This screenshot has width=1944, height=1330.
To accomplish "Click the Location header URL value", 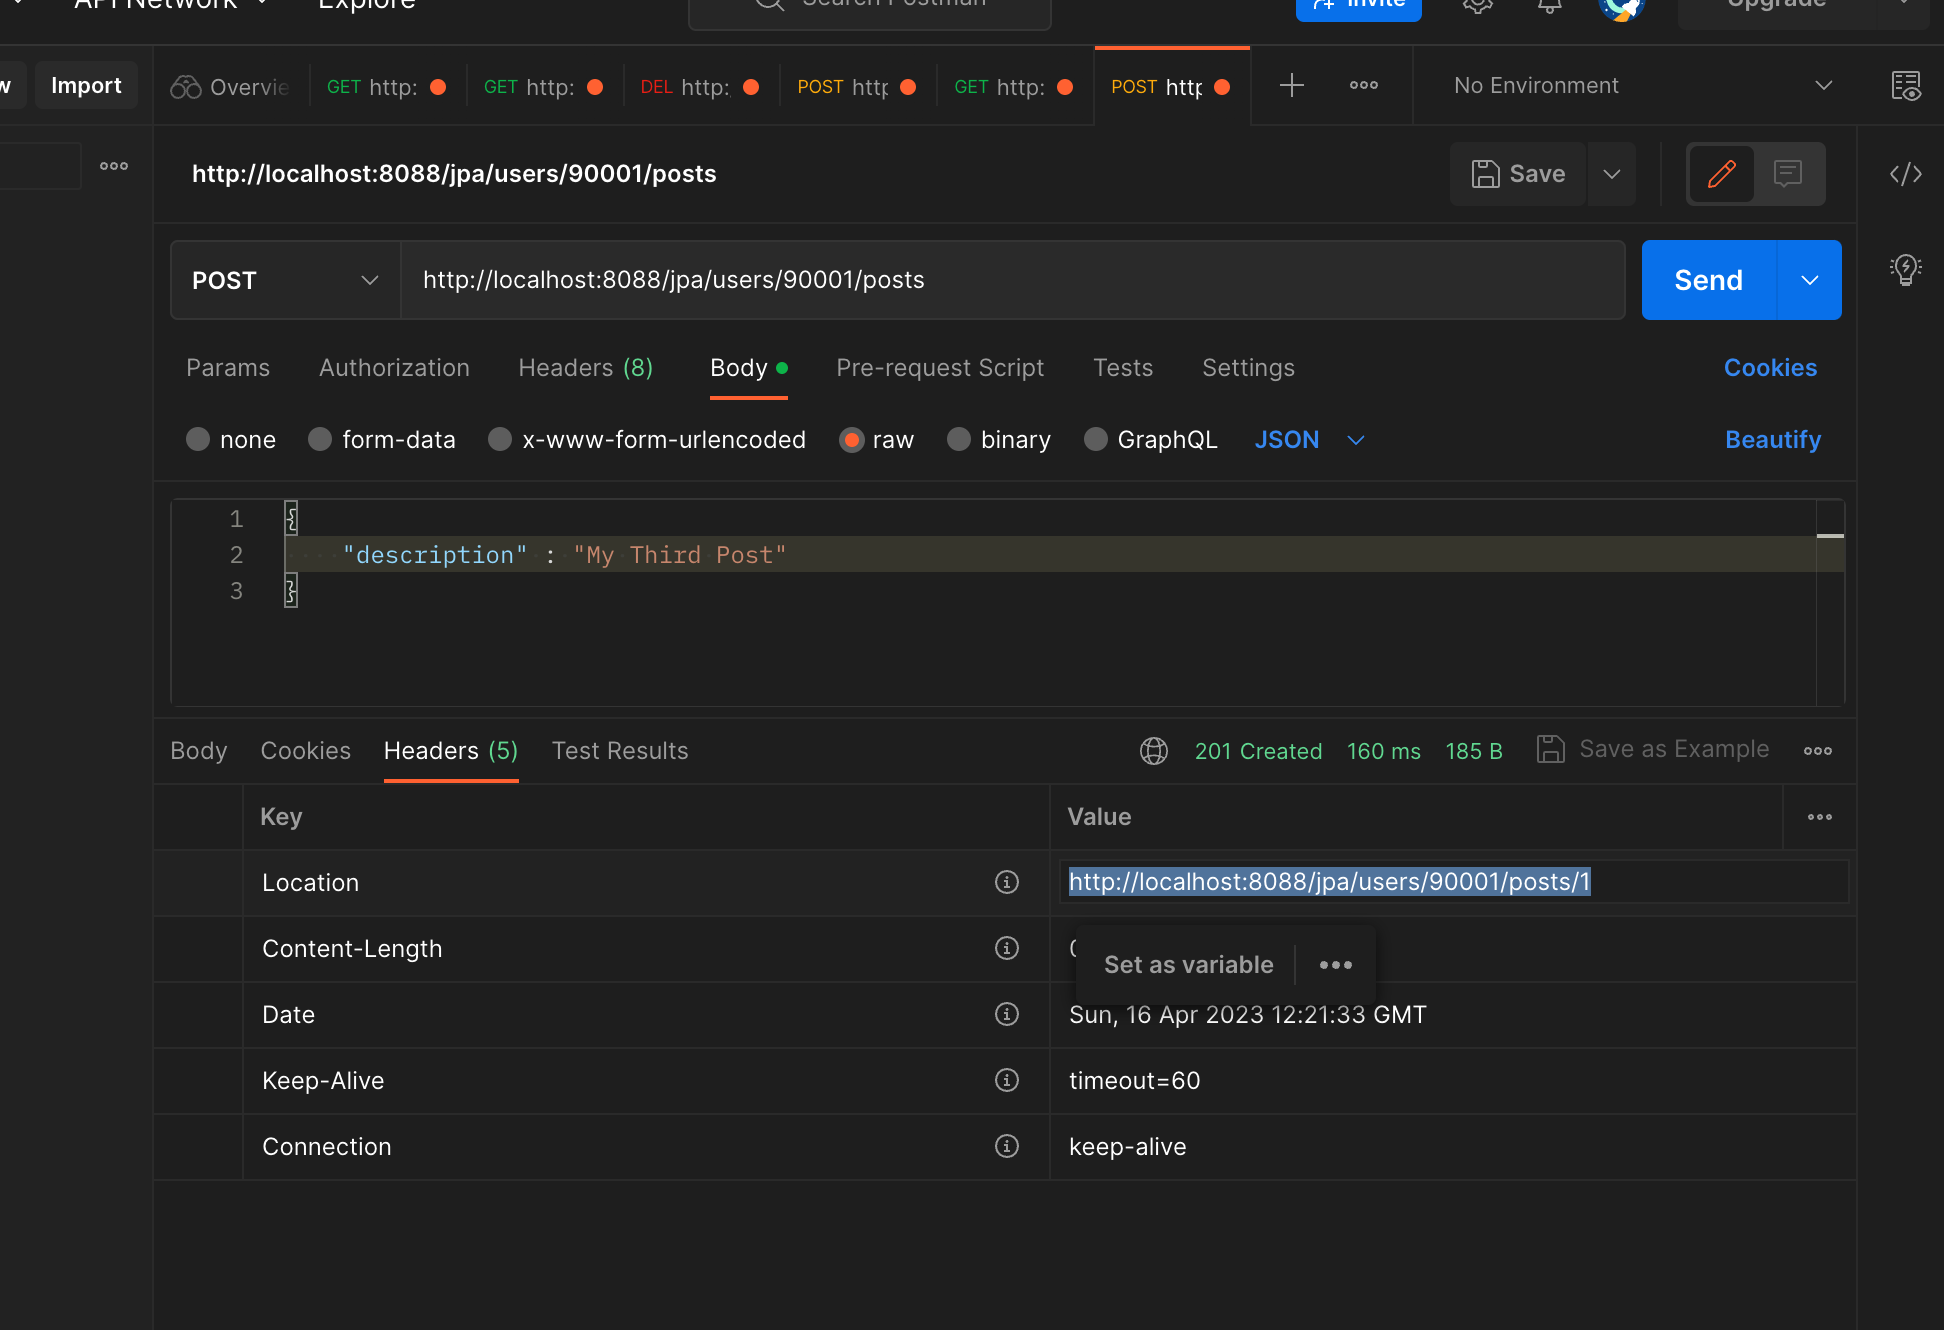I will (x=1329, y=882).
